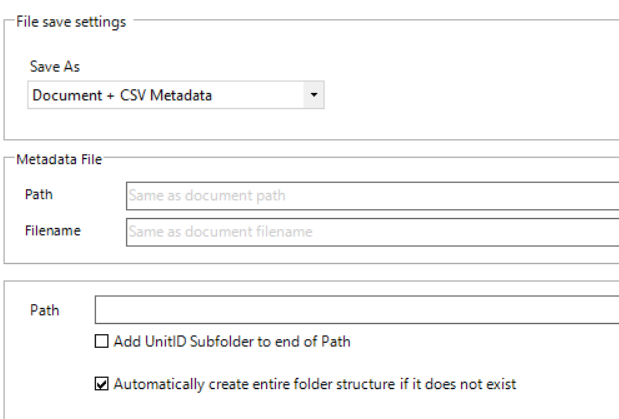This screenshot has width=619, height=419.
Task: Enable Add UnitID Subfolder checkbox
Action: pyautogui.click(x=101, y=341)
